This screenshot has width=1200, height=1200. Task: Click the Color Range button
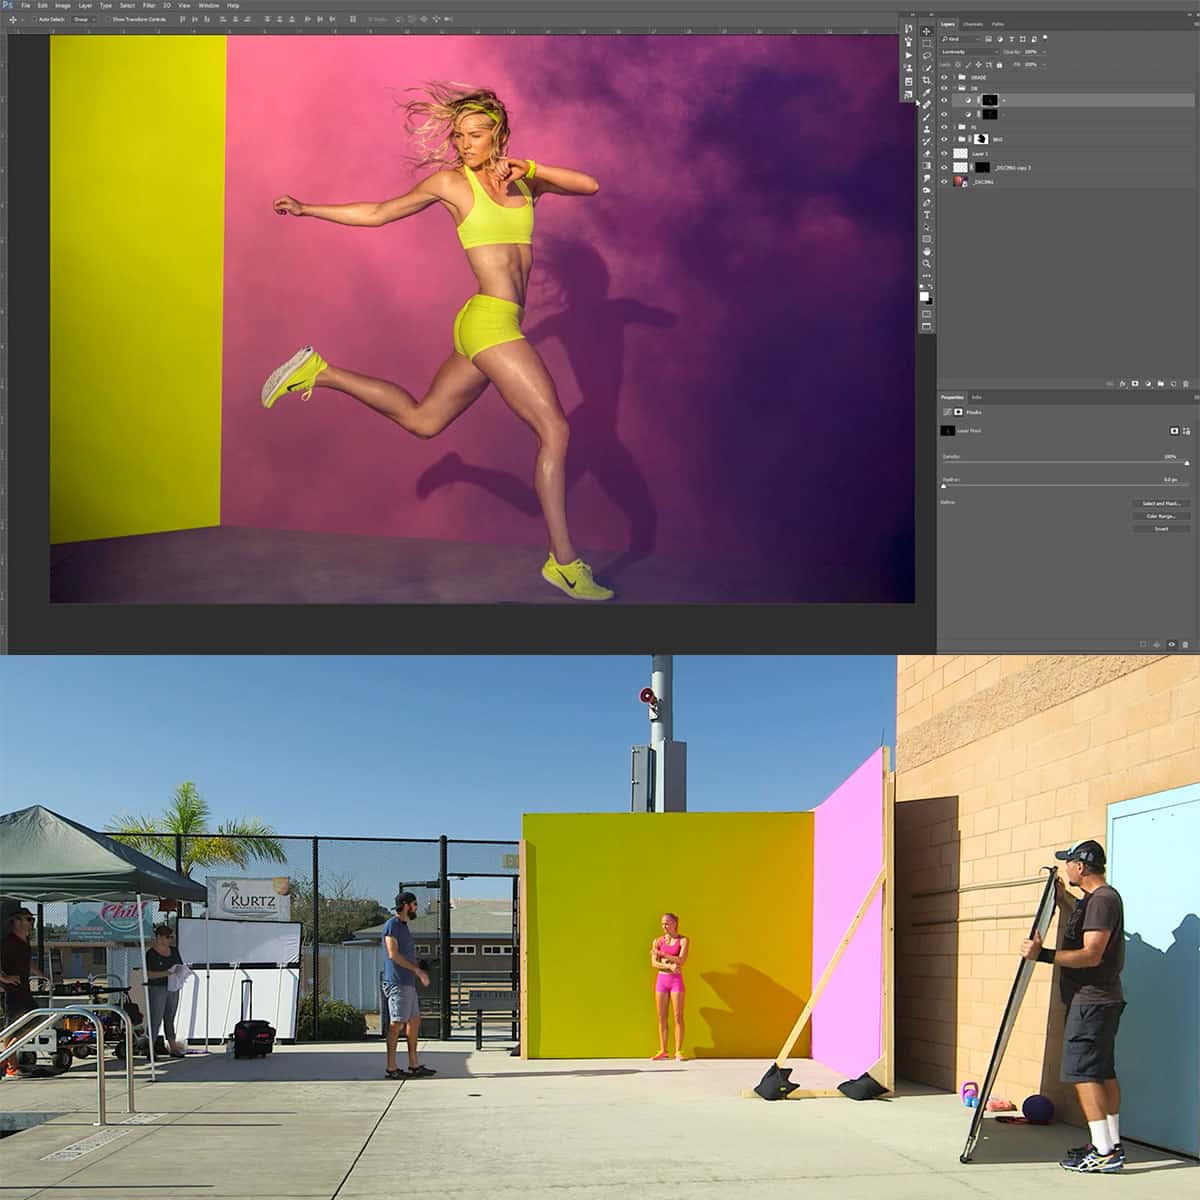1161,516
